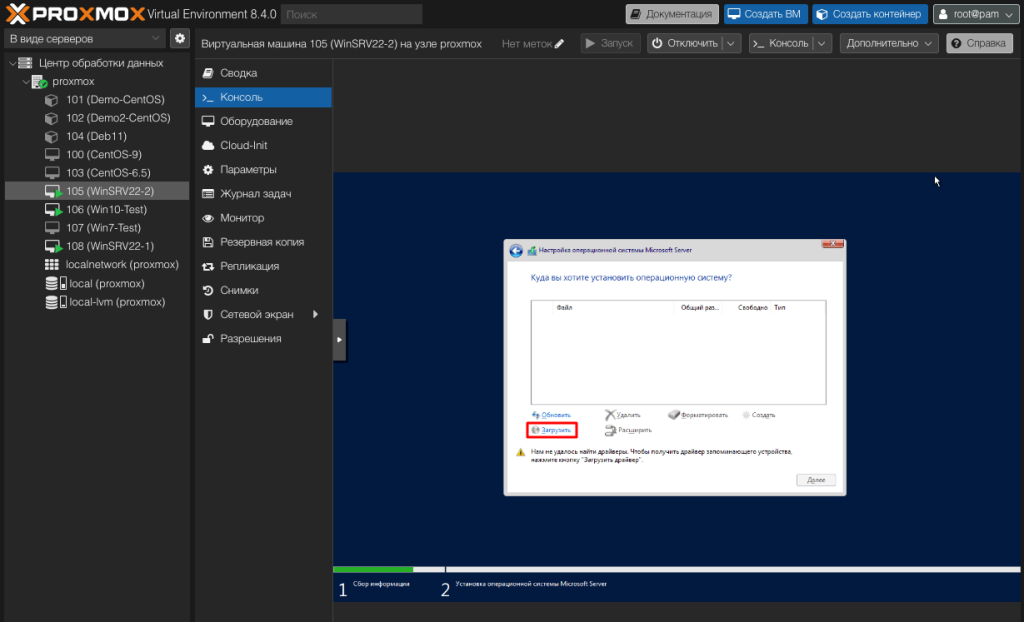The image size is (1024, 622).
Task: Click the 'Создать ВМ' button
Action: click(x=763, y=14)
